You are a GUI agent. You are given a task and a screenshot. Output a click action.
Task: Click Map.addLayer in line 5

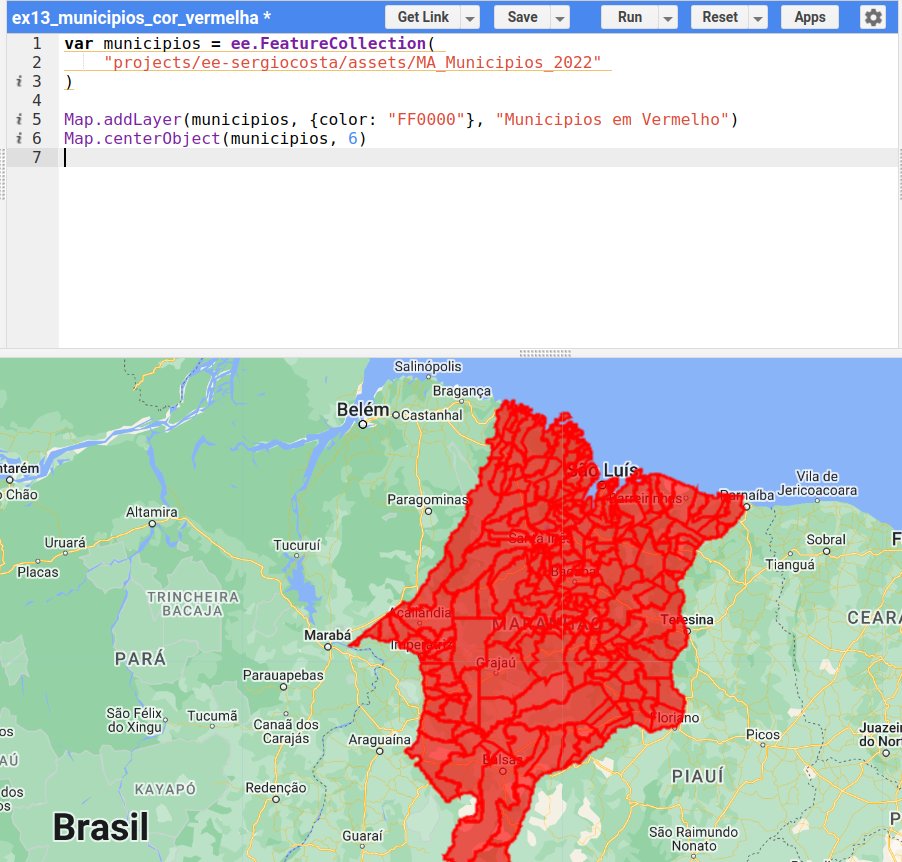123,119
